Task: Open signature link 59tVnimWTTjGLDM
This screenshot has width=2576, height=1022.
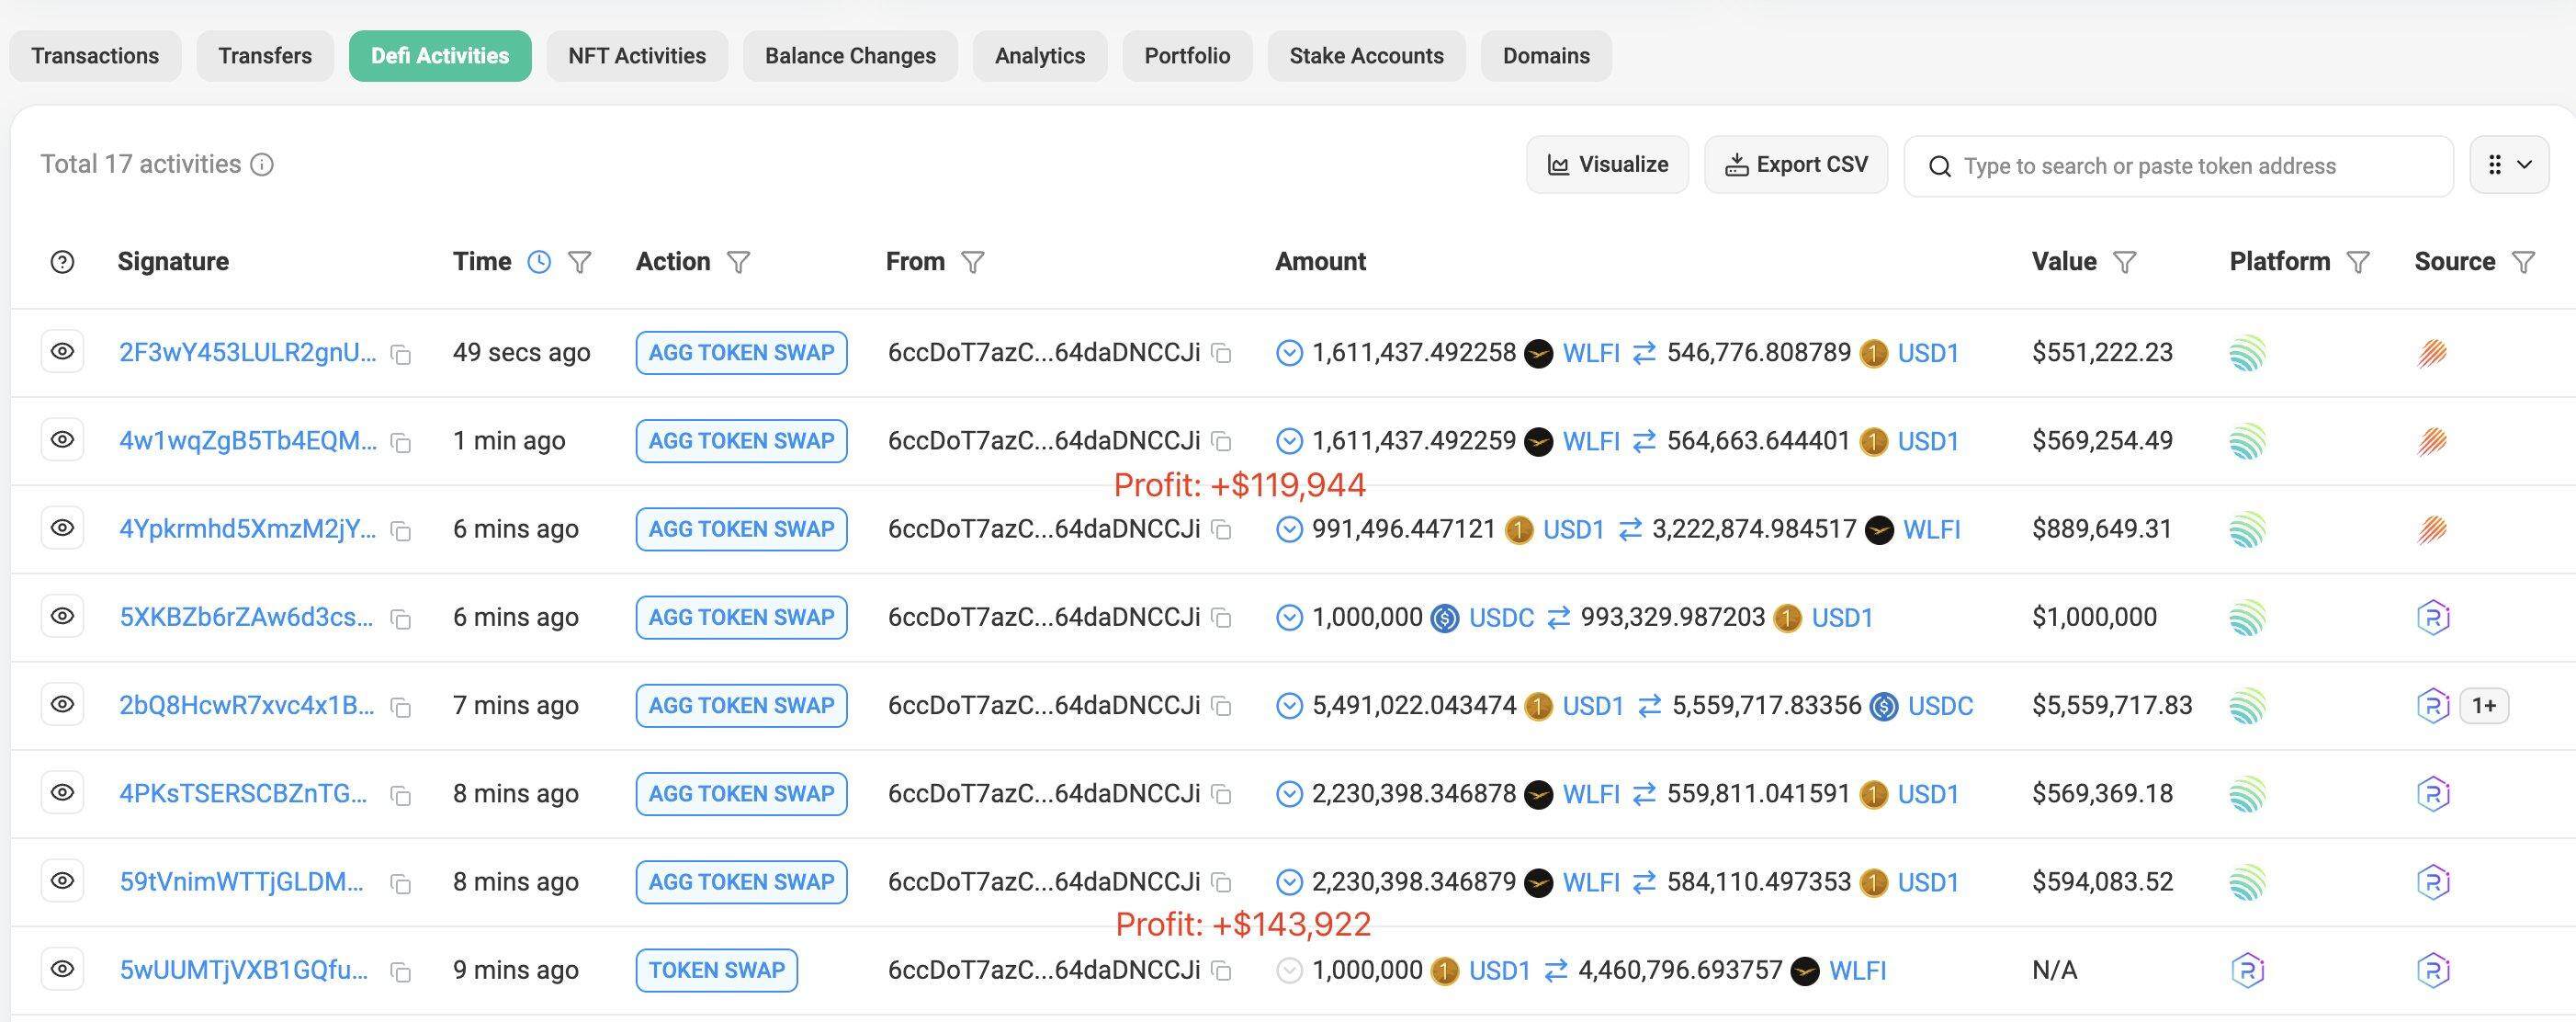Action: tap(241, 882)
